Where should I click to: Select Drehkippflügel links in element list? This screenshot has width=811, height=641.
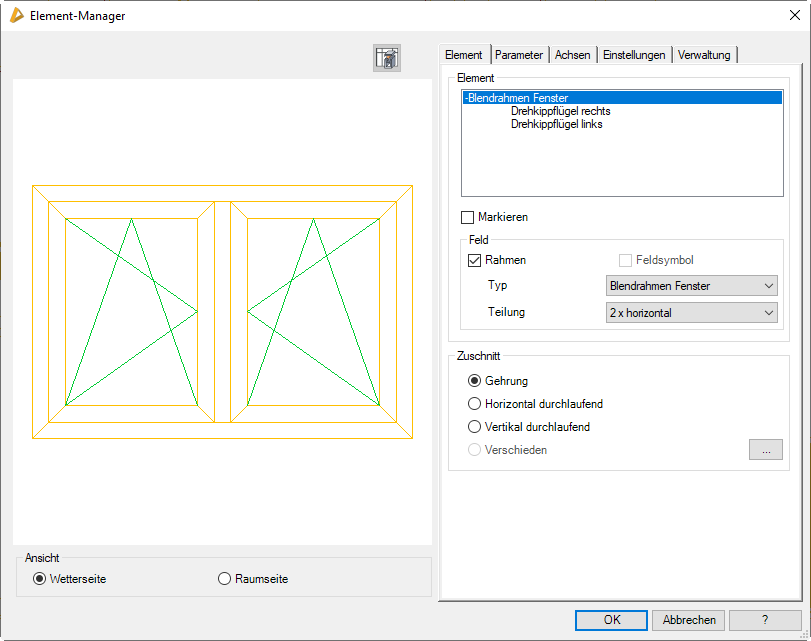(x=556, y=124)
